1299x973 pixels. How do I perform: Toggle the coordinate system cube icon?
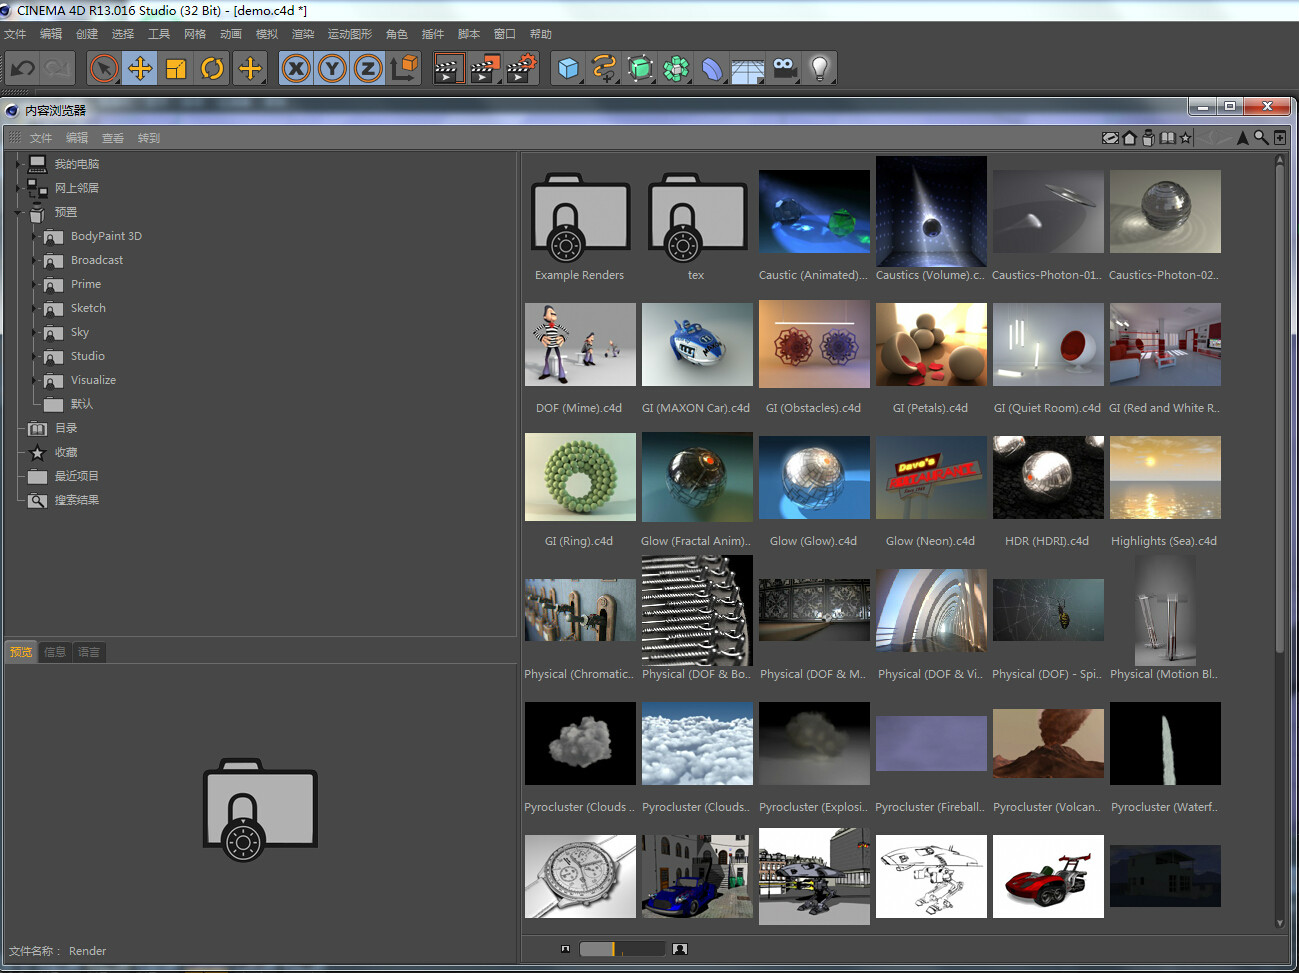pyautogui.click(x=405, y=68)
